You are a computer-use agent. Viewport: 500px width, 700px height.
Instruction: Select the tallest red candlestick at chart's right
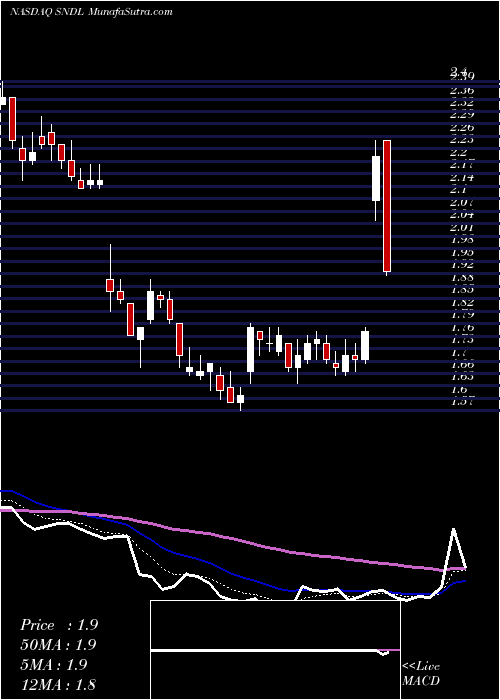387,206
